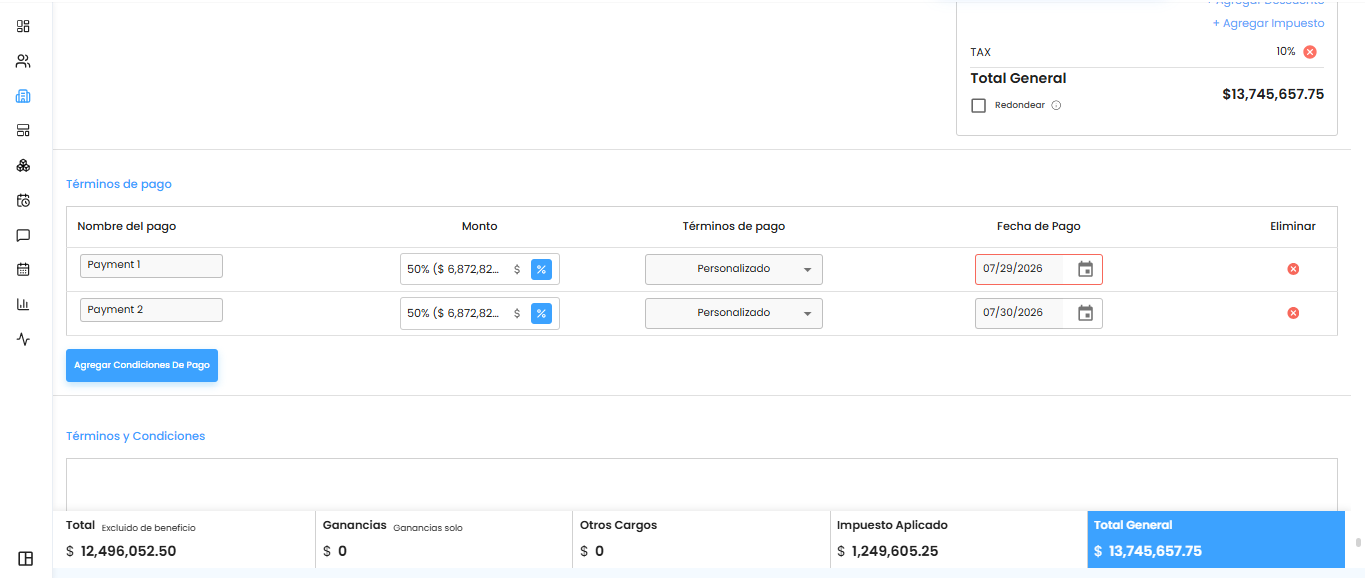Click the Ganancias footer card

tap(444, 540)
